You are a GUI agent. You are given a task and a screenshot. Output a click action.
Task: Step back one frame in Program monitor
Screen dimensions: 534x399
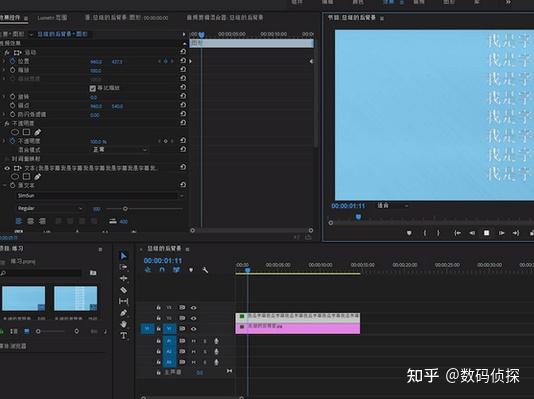pos(472,233)
